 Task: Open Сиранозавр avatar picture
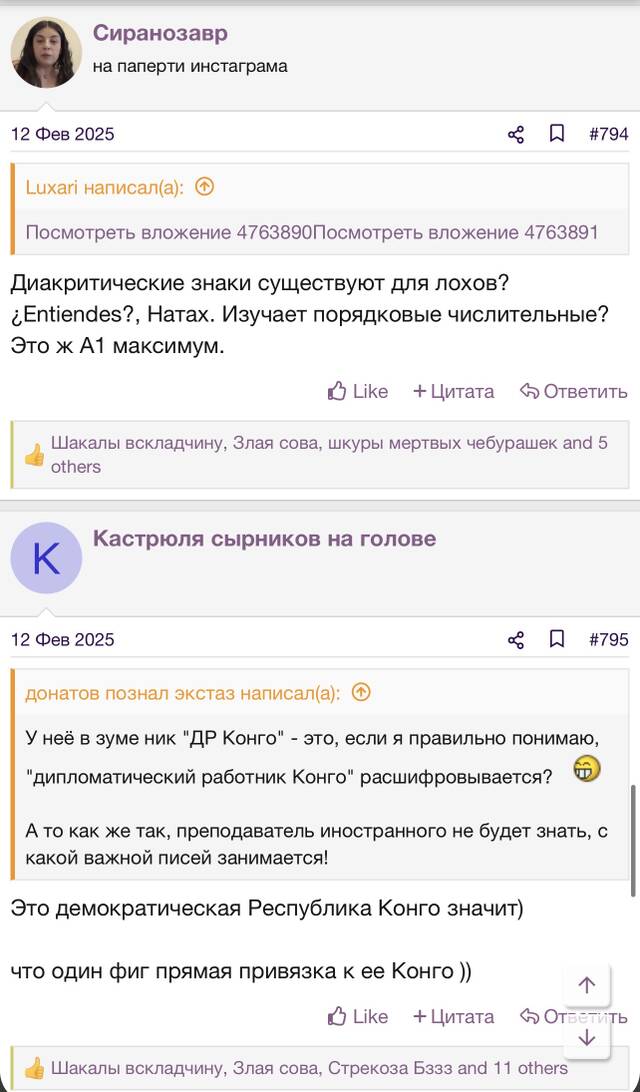(46, 52)
